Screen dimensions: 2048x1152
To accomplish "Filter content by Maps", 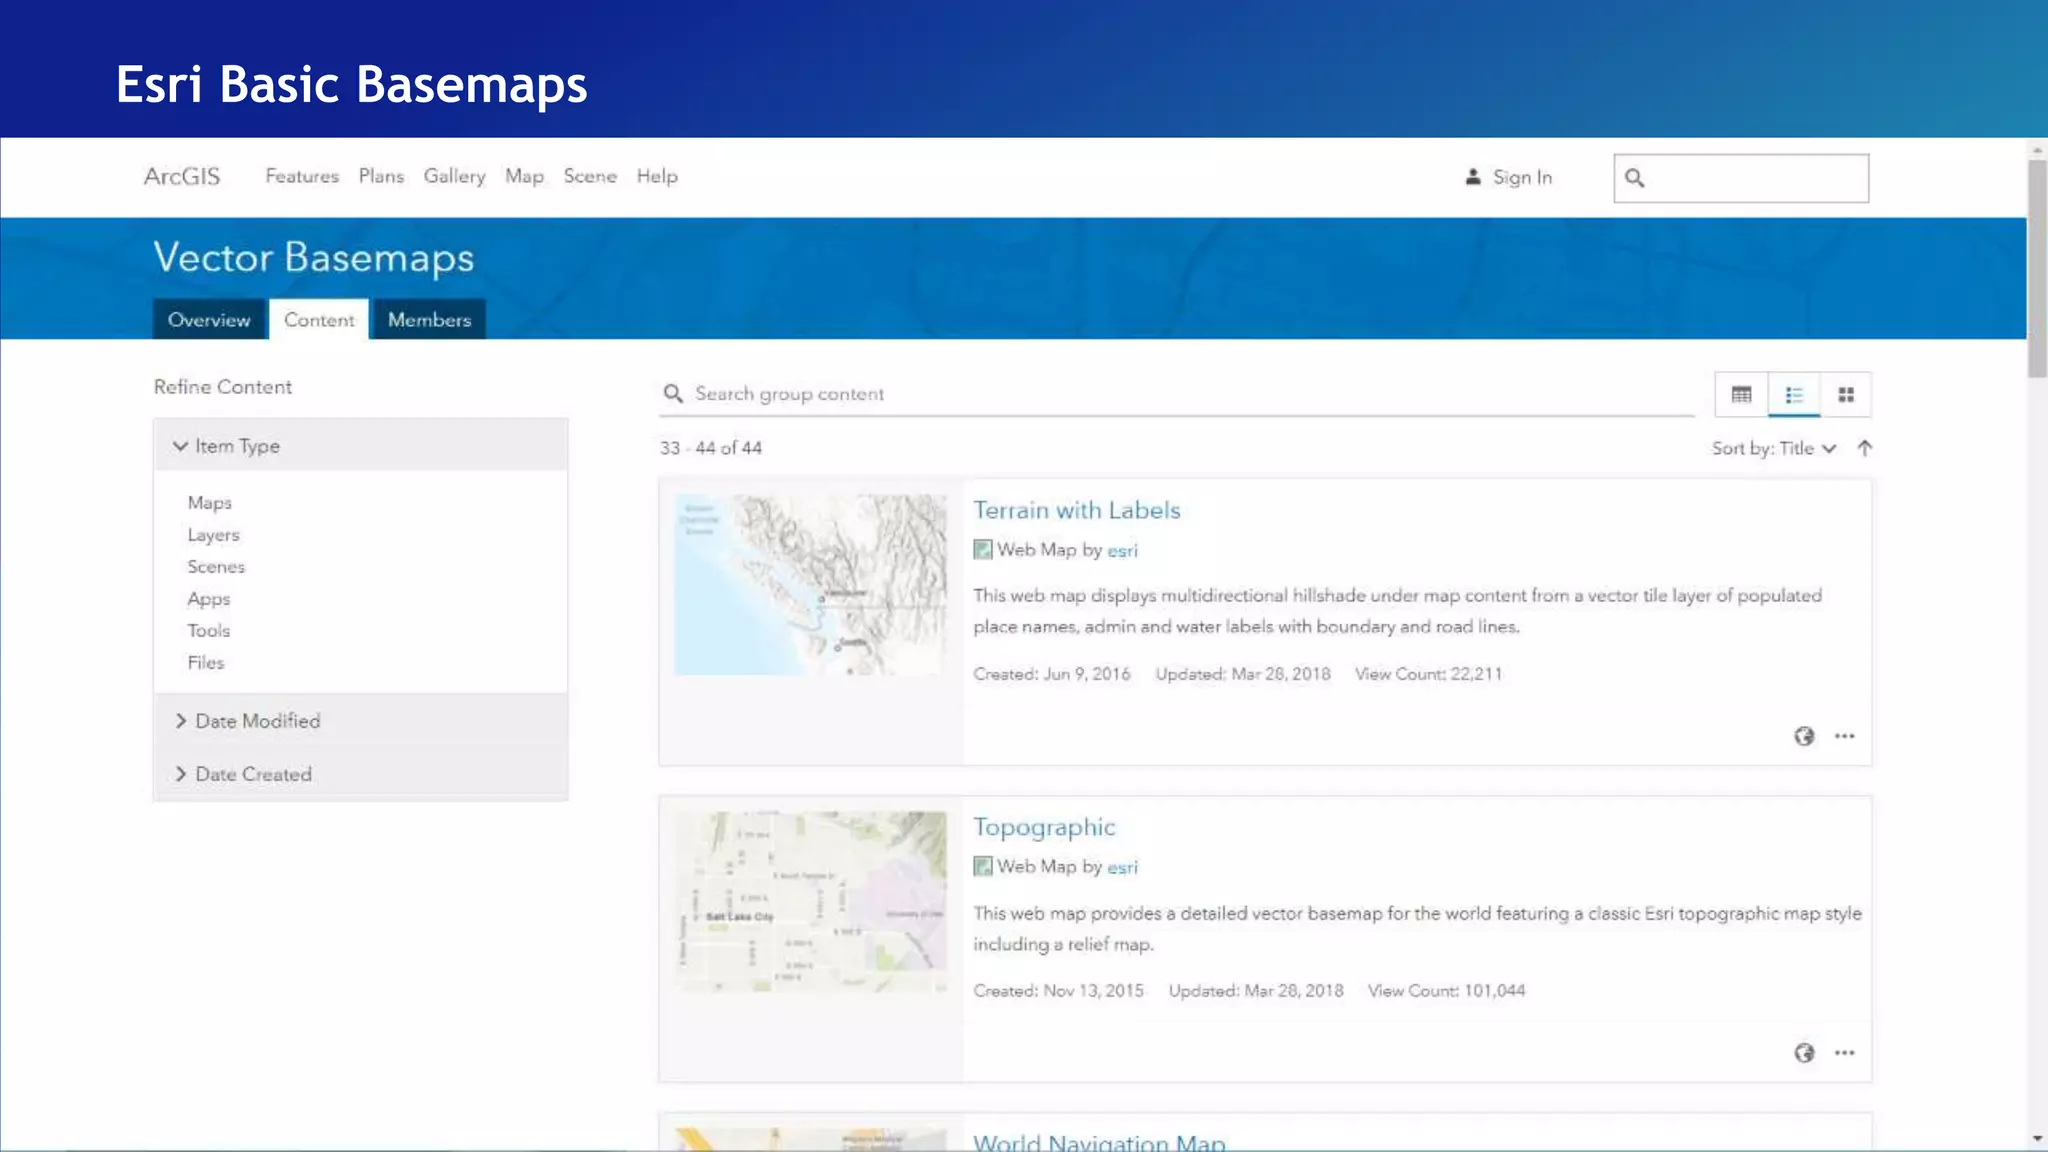I will click(x=209, y=503).
